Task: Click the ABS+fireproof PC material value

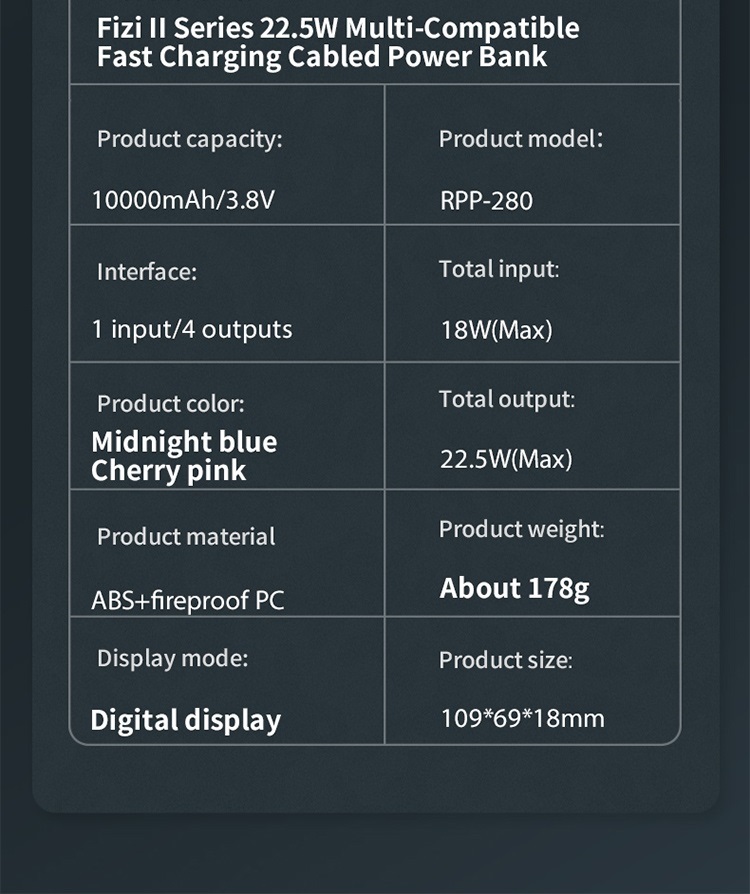Action: pyautogui.click(x=188, y=600)
